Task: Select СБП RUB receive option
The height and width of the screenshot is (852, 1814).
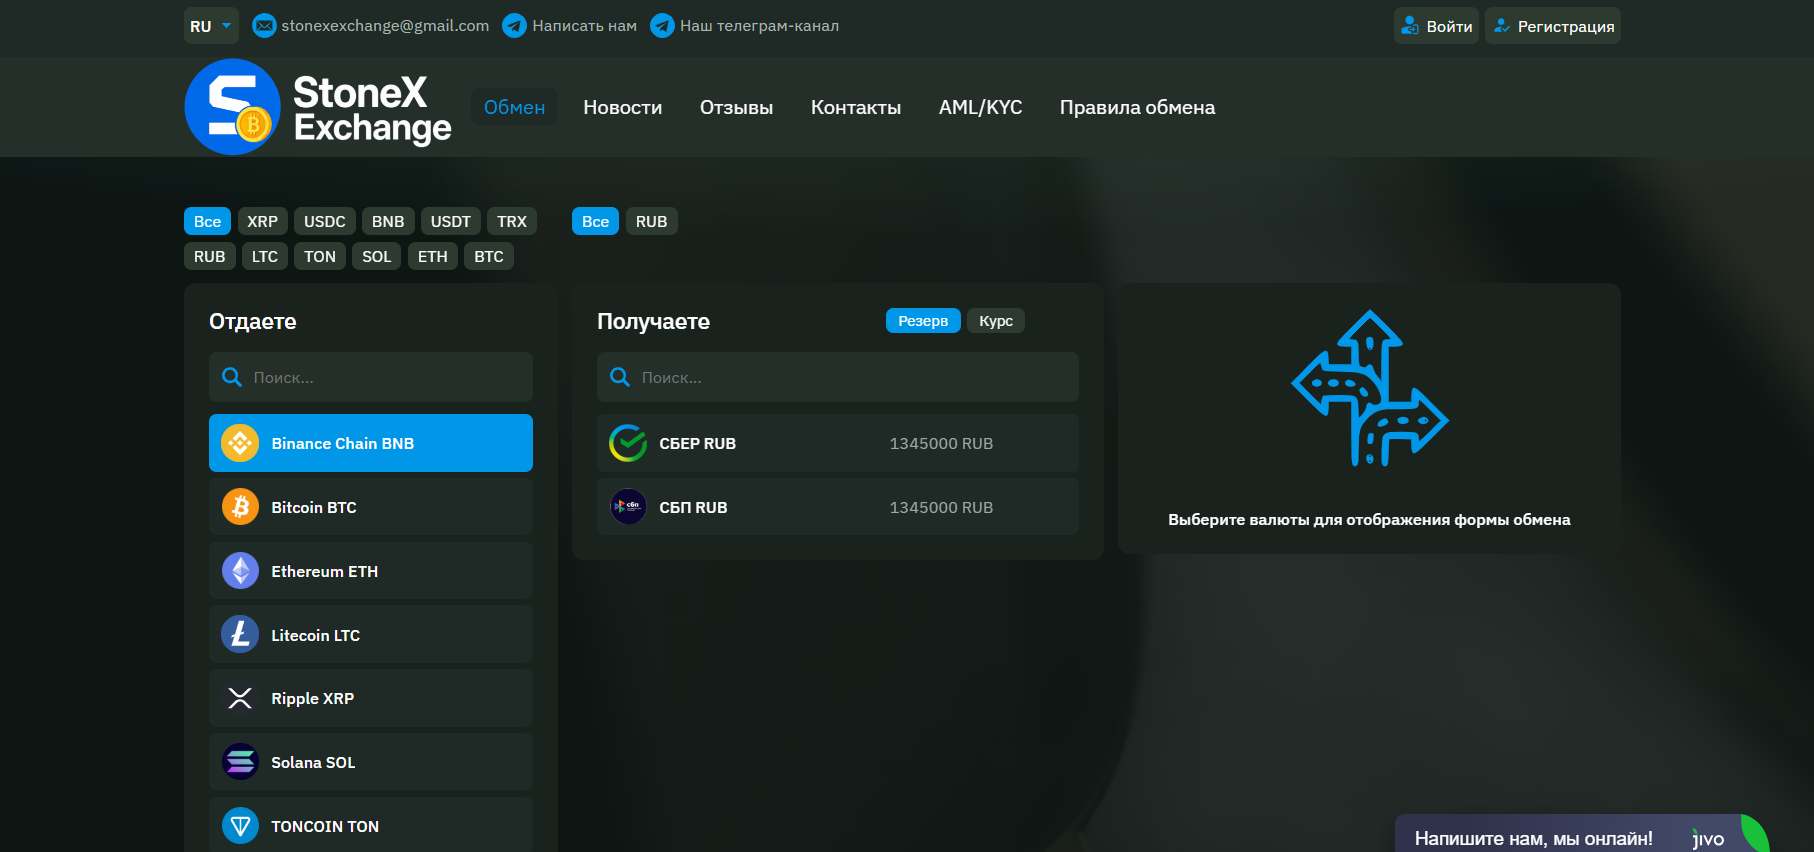Action: point(838,507)
